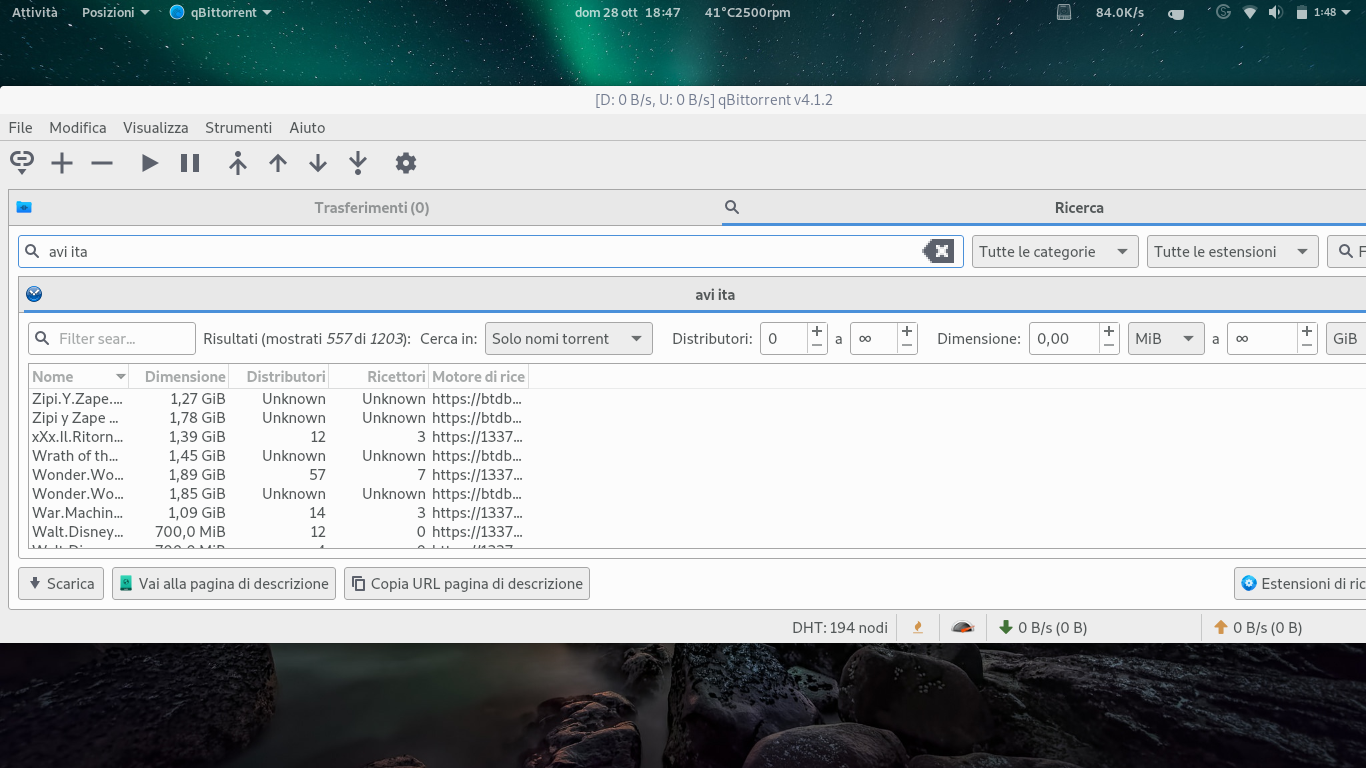Increase maximum Dimensione with plus button

[x=1307, y=331]
